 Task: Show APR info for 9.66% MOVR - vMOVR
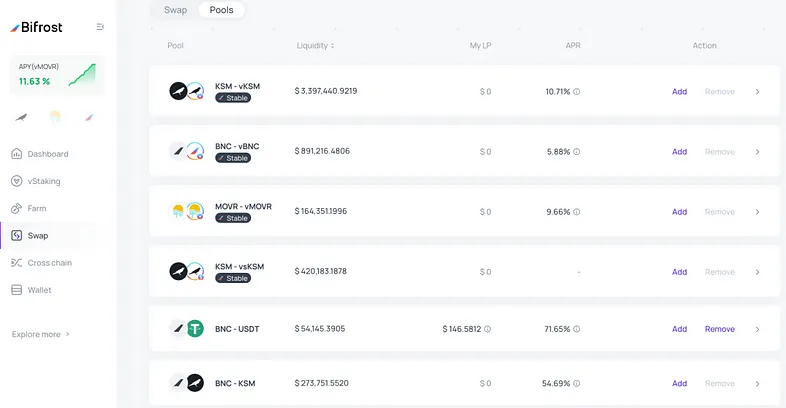(576, 212)
